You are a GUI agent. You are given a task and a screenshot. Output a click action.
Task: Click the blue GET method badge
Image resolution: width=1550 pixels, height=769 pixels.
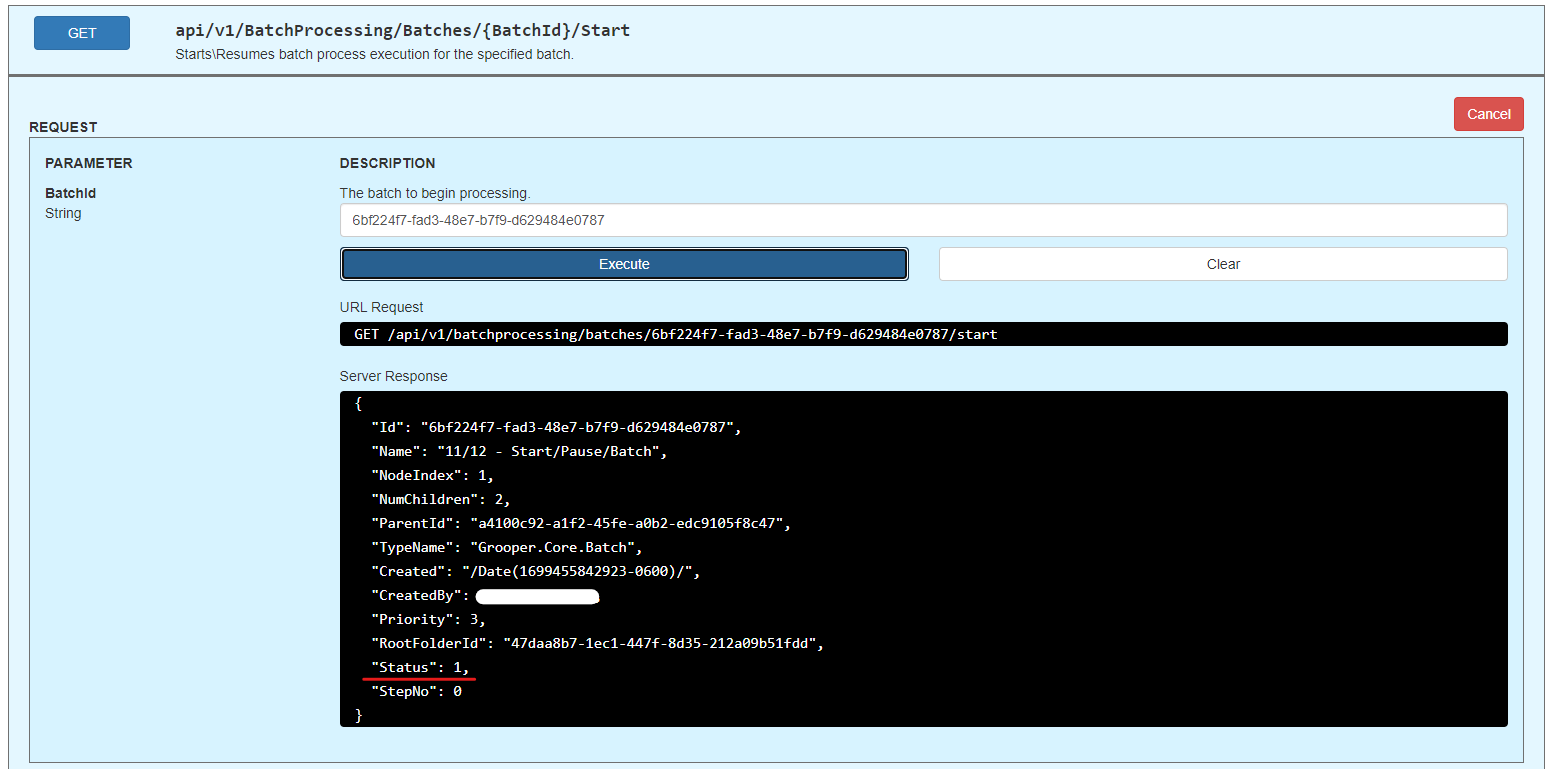(x=82, y=33)
